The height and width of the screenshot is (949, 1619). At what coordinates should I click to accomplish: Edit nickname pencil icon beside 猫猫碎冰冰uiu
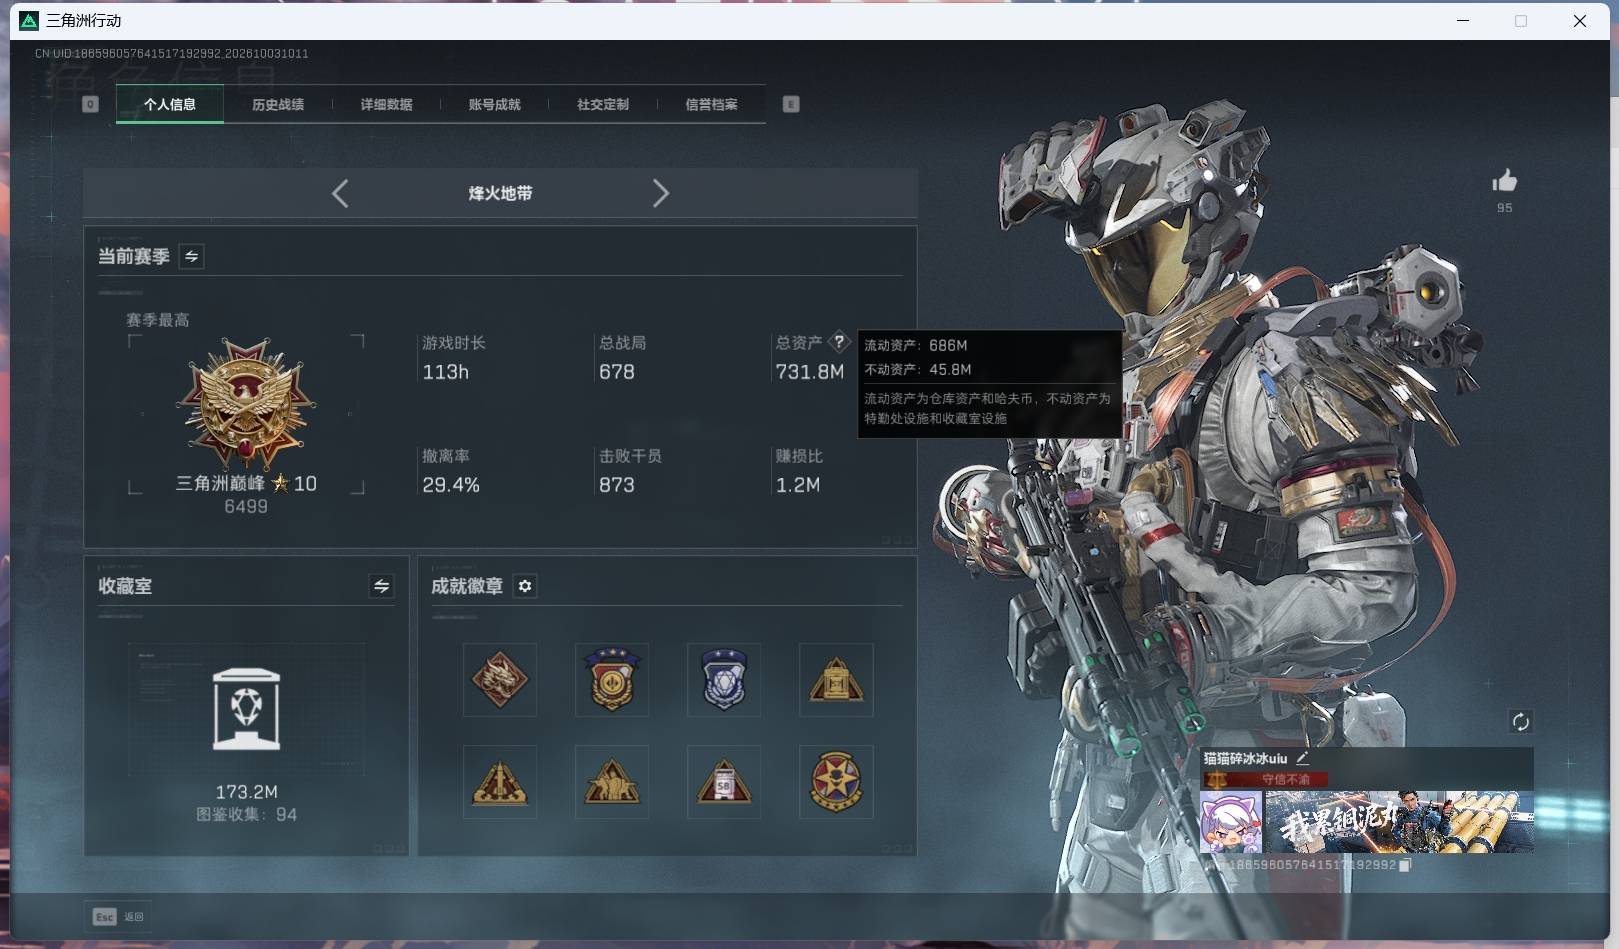(x=1302, y=758)
